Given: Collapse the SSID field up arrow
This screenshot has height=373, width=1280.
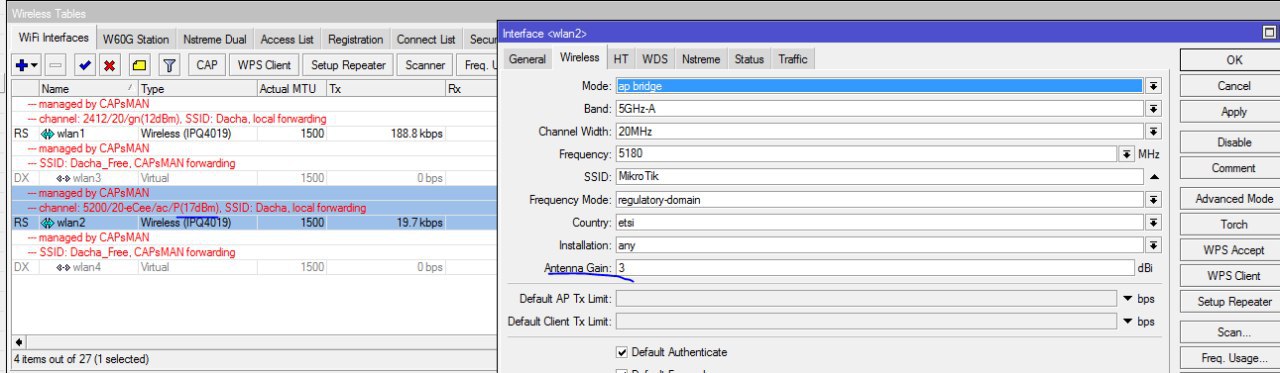Looking at the screenshot, I should coord(1153,177).
